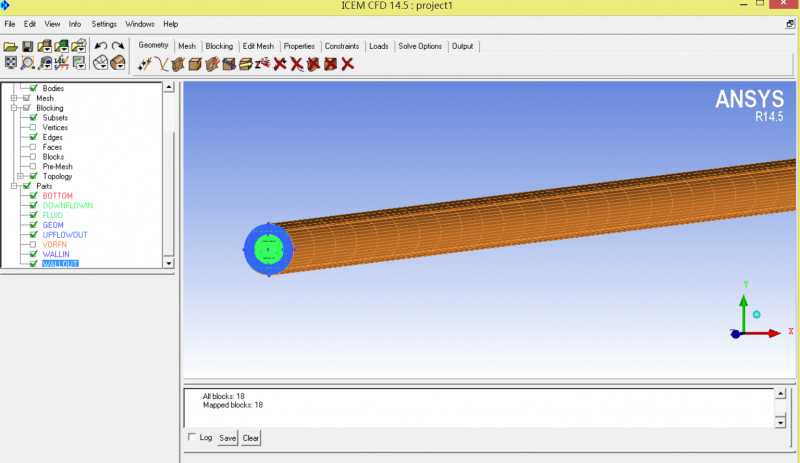The height and width of the screenshot is (463, 800).
Task: Enable the Vertices checkbox
Action: (33, 127)
